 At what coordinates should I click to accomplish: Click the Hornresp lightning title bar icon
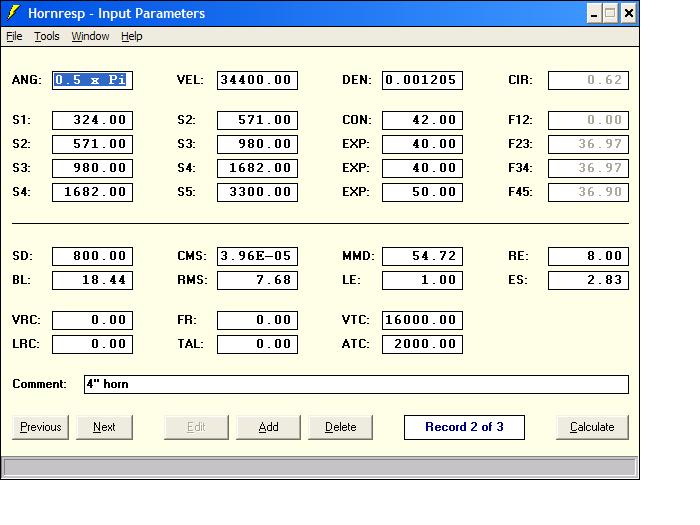[13, 13]
